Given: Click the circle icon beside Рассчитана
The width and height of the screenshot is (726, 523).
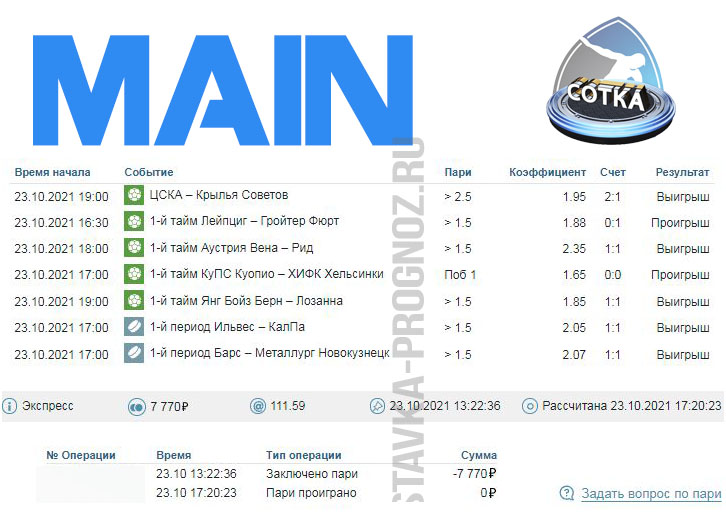Looking at the screenshot, I should 530,406.
